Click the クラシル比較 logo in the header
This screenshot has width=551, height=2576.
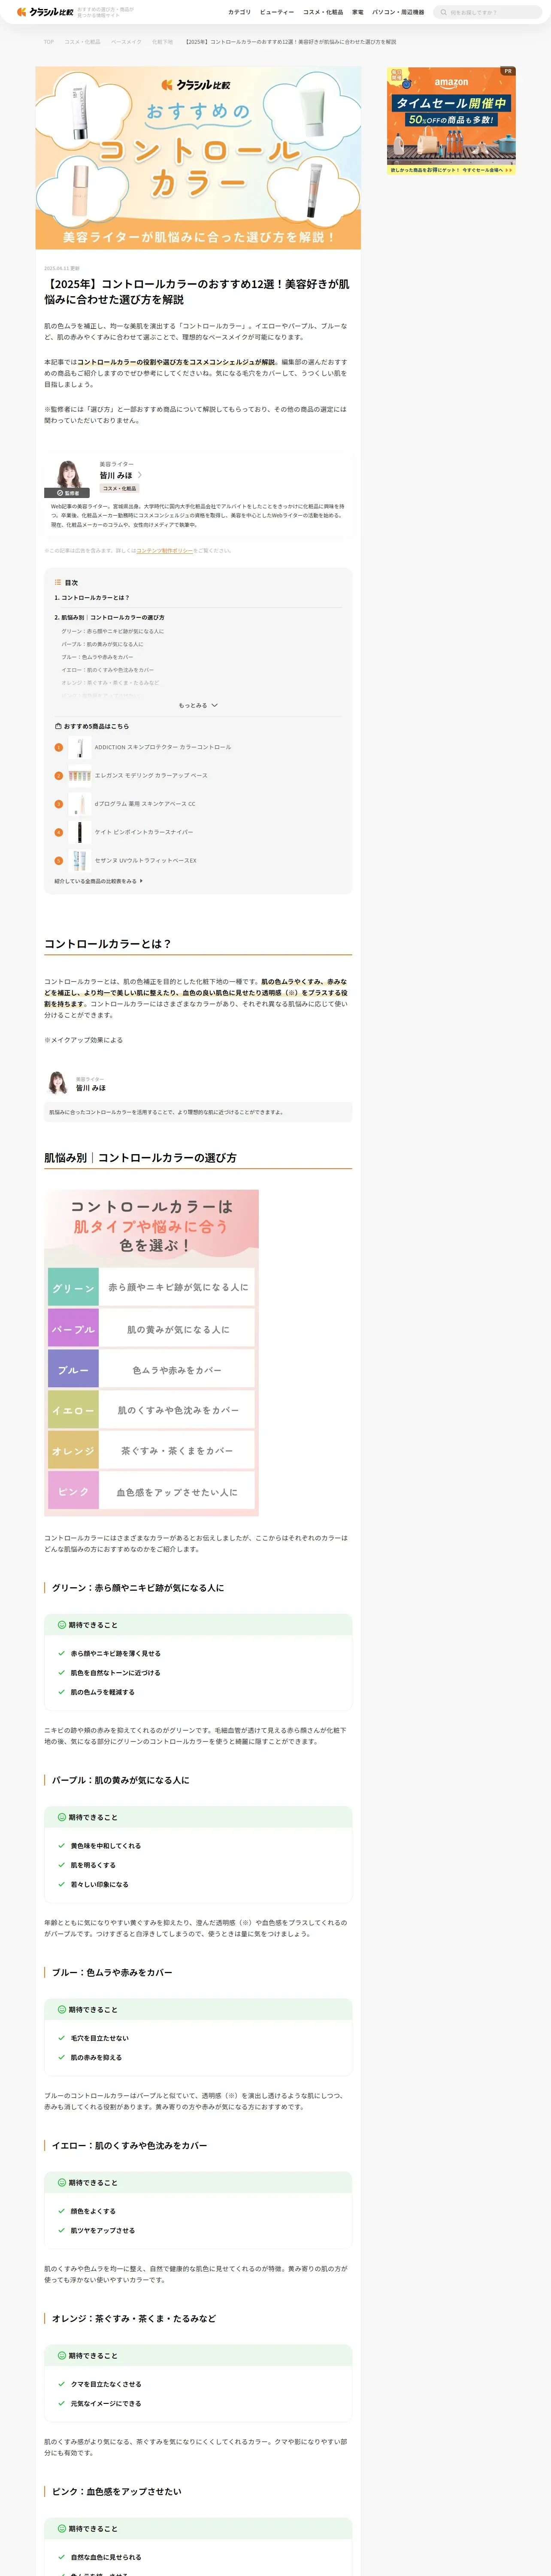[x=45, y=12]
